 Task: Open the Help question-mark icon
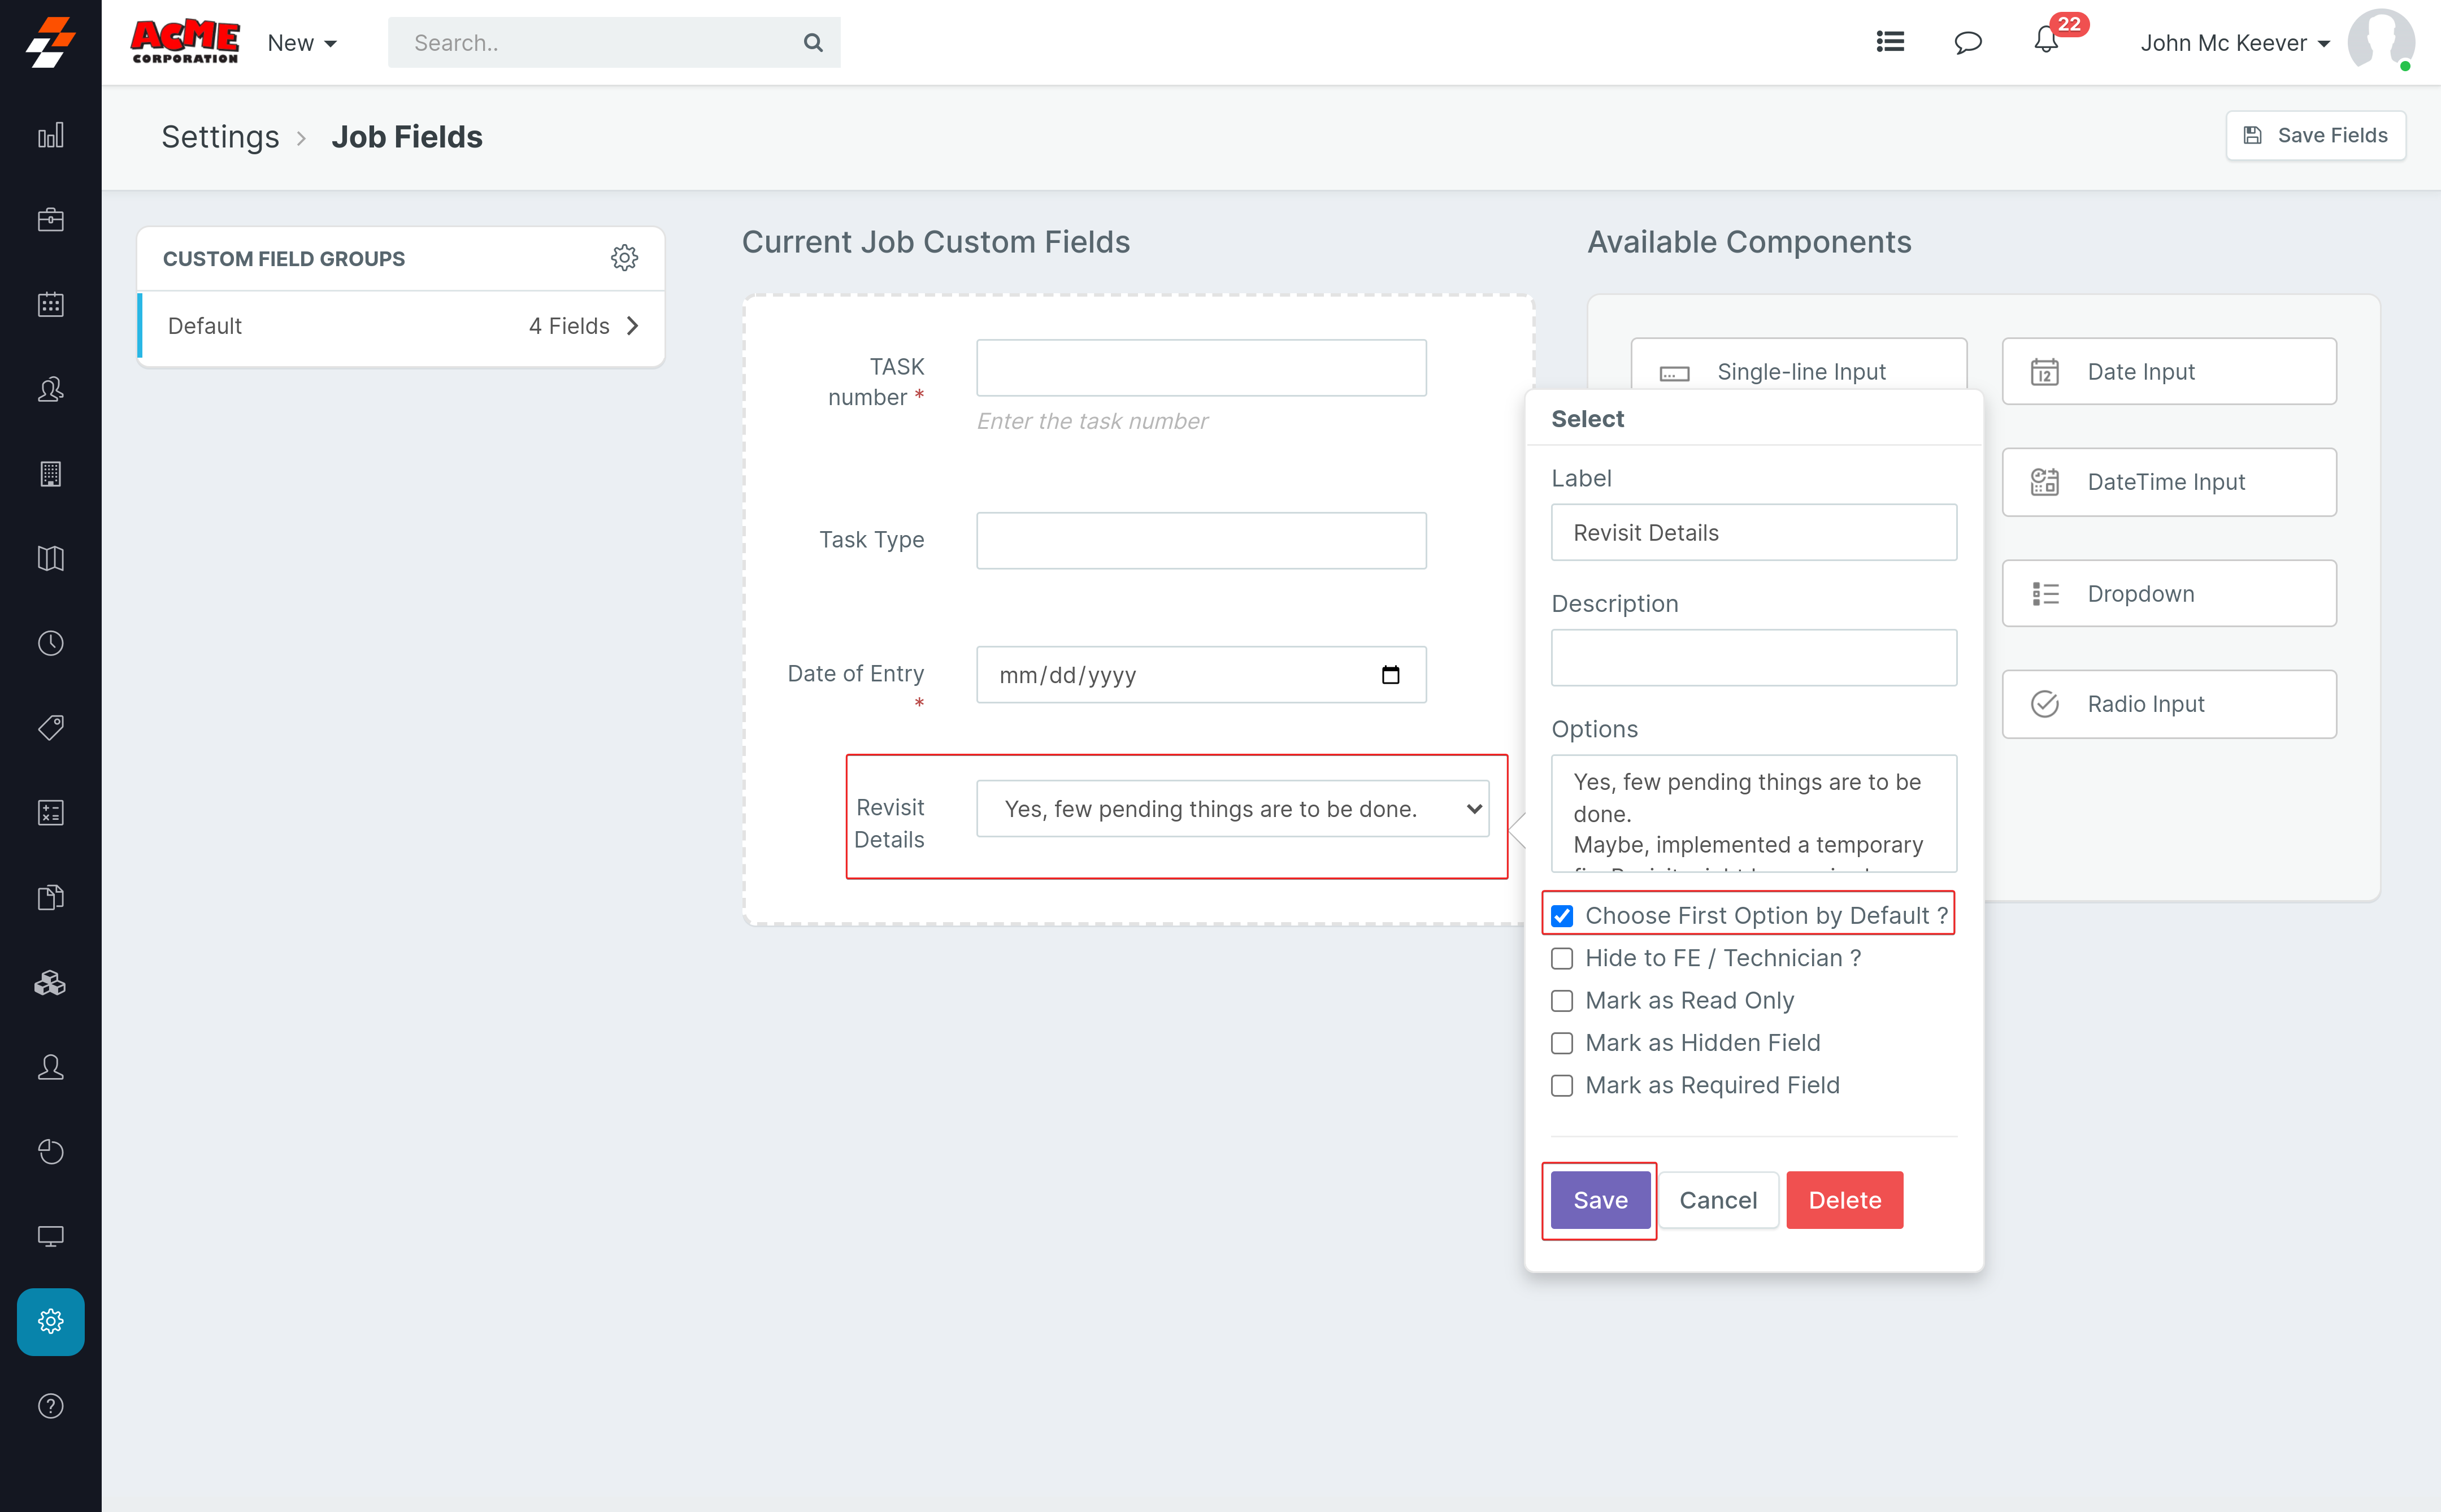point(50,1405)
